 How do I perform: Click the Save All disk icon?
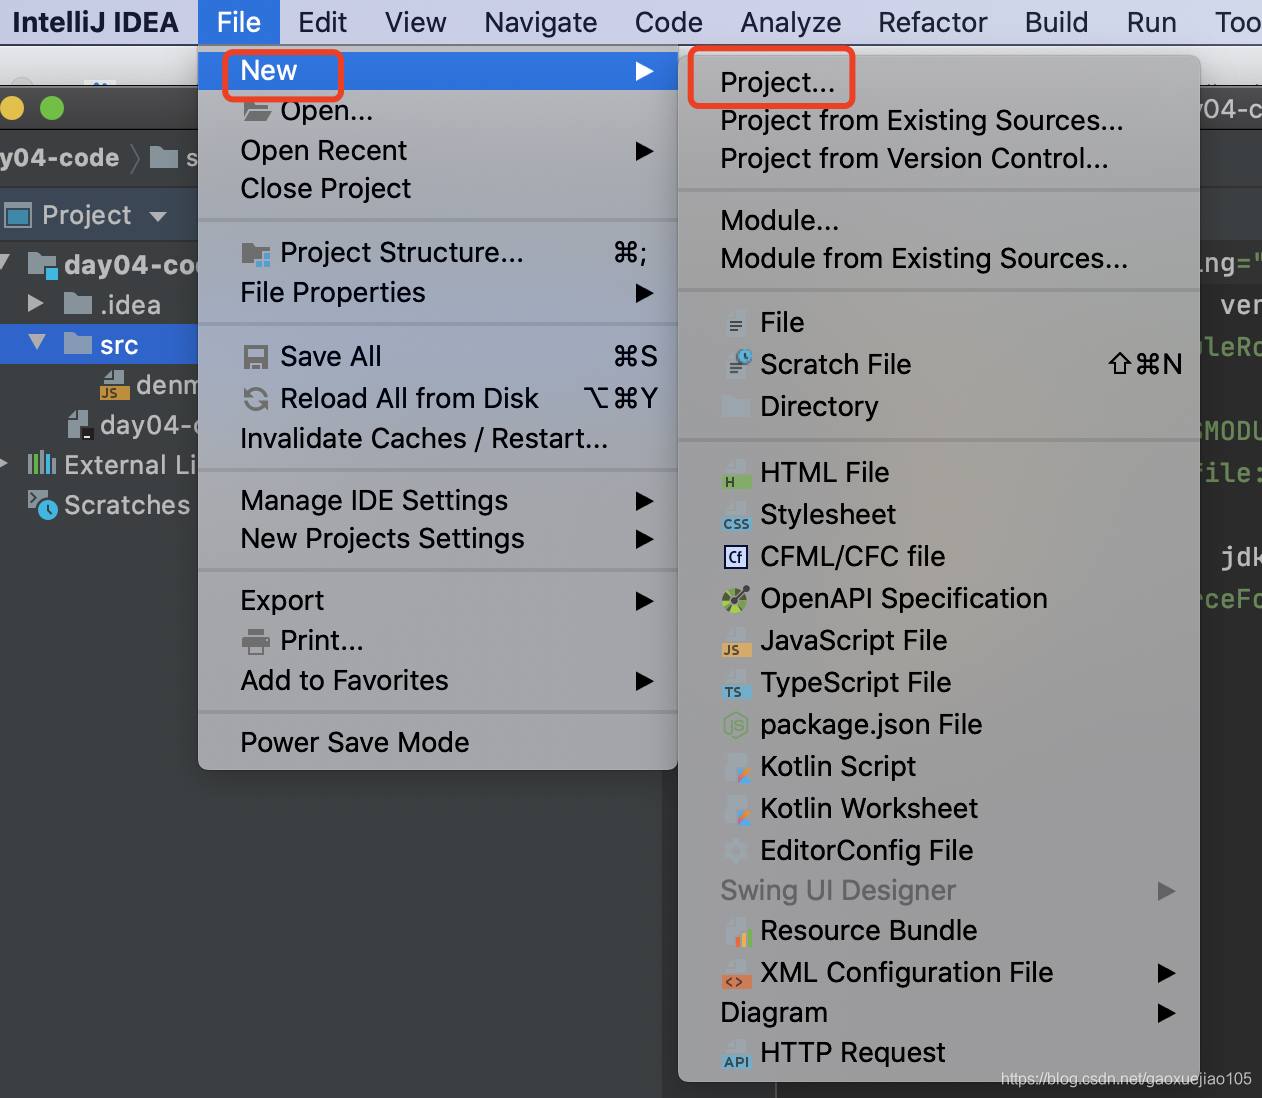(x=256, y=357)
